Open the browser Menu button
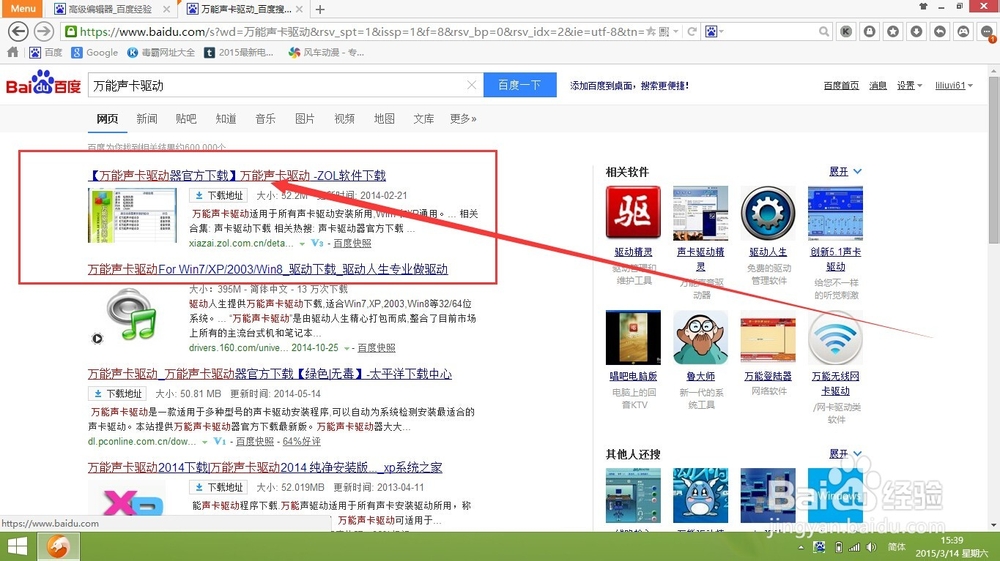 point(22,8)
